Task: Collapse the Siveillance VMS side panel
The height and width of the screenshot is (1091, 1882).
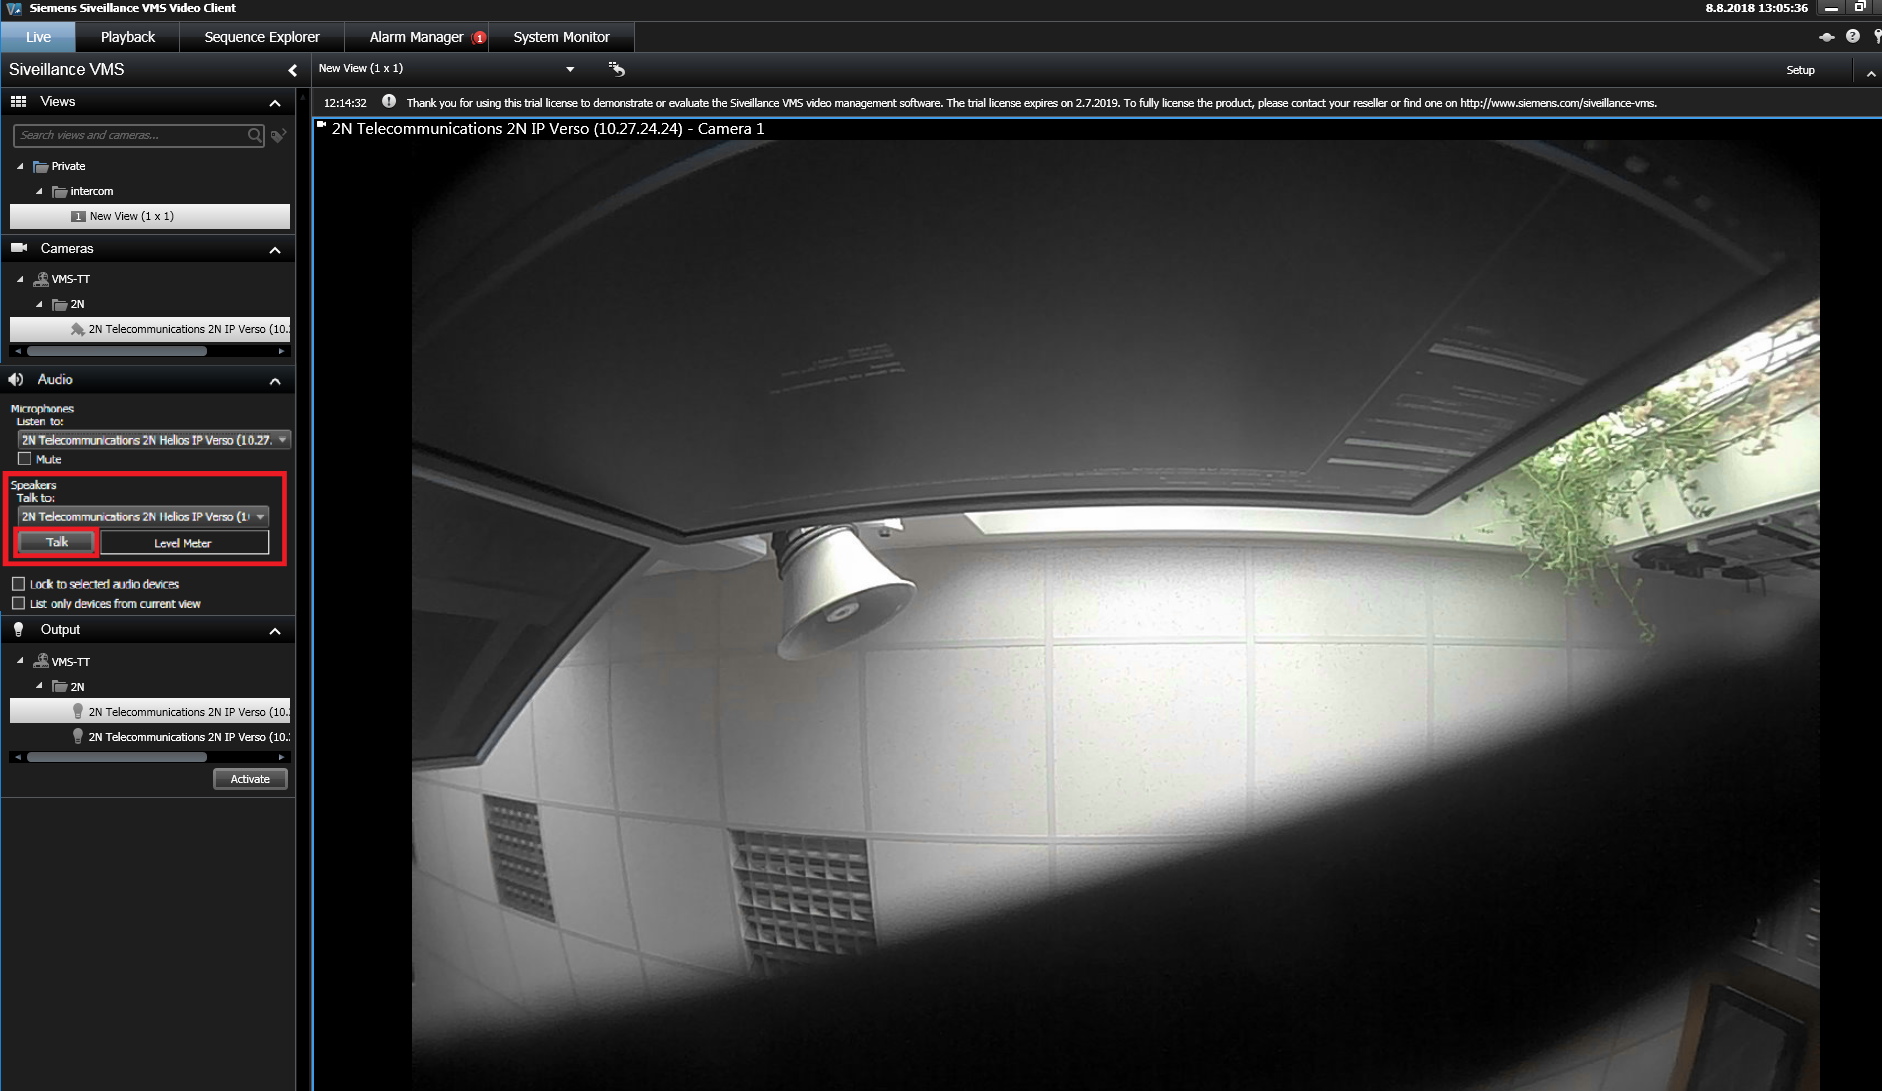Action: 292,70
